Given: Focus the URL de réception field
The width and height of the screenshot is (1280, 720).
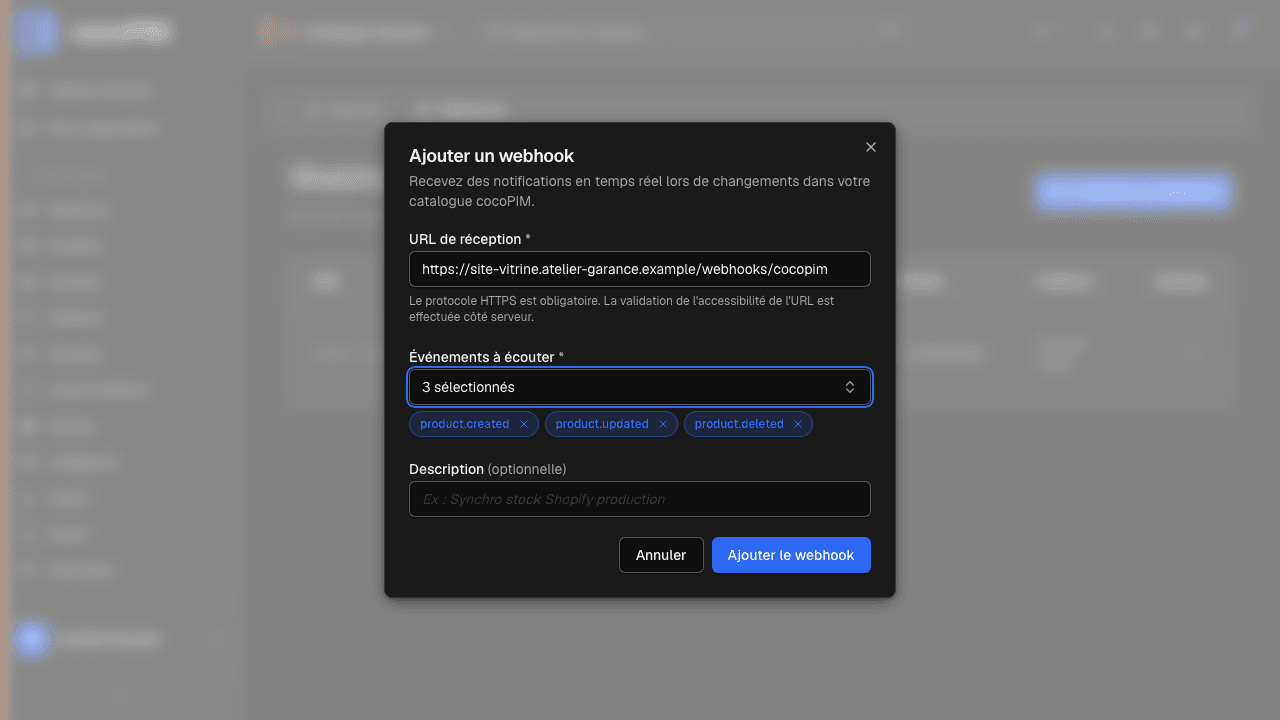Looking at the screenshot, I should pyautogui.click(x=640, y=269).
